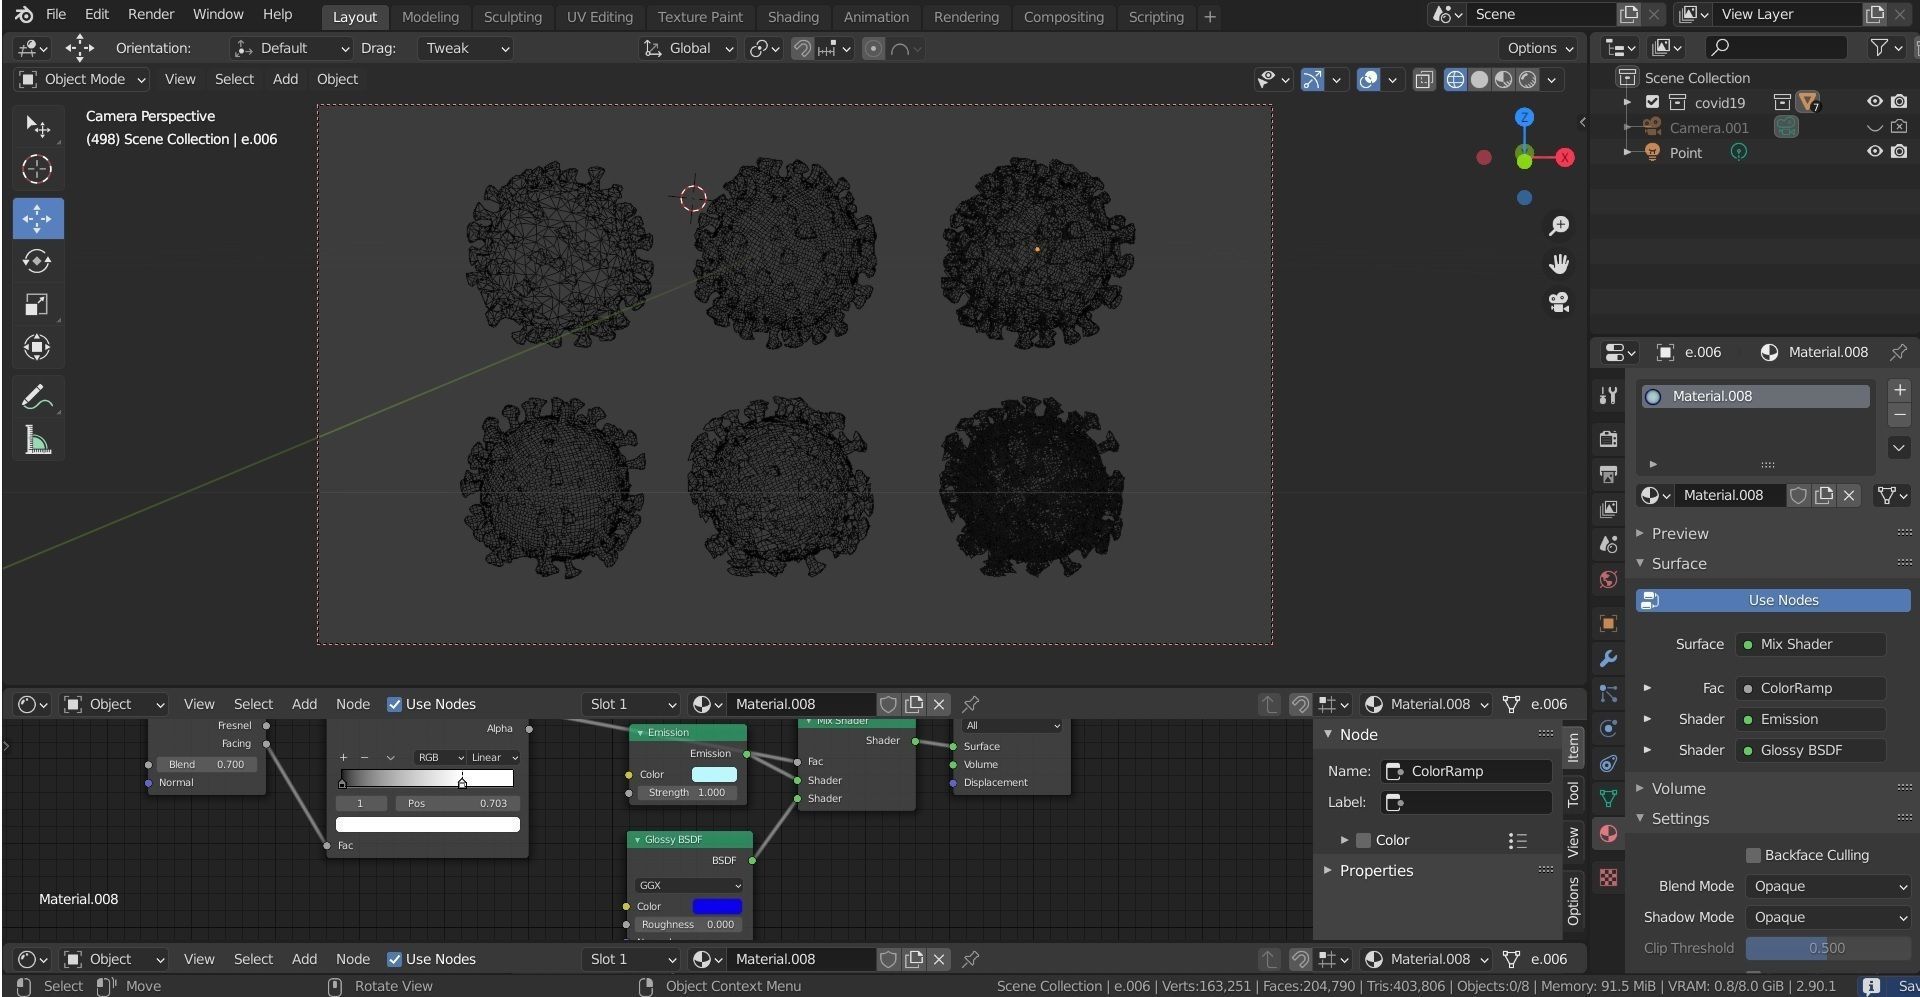Select the Rotate tool
Screen dimensions: 1920x997
pyautogui.click(x=37, y=261)
